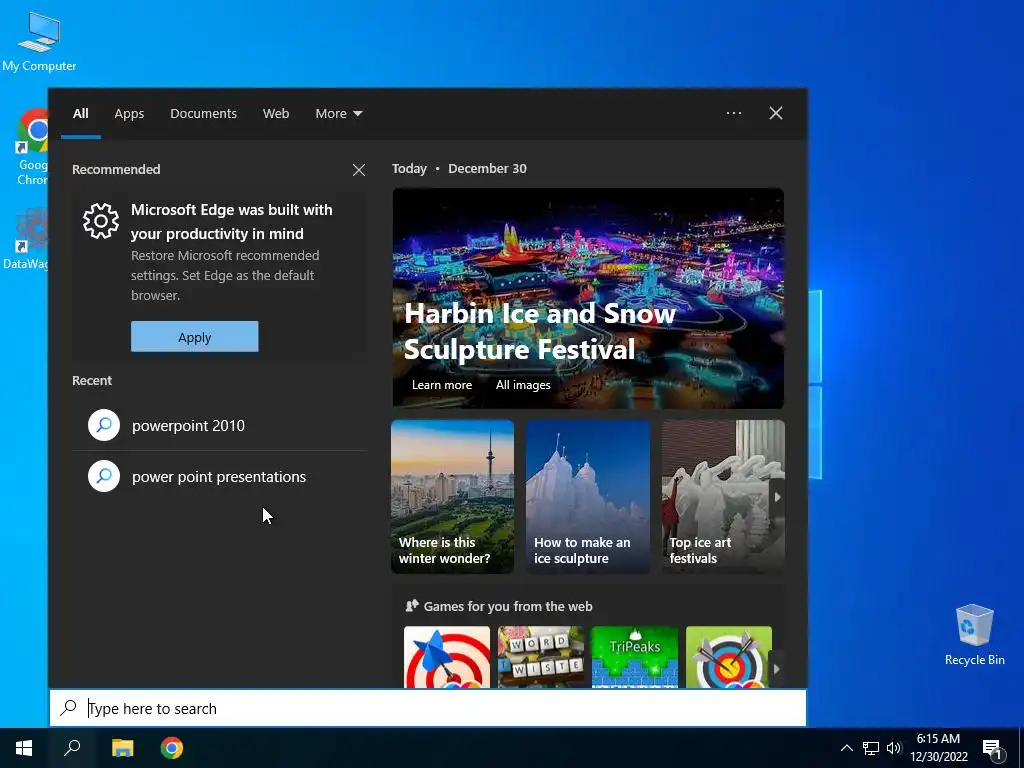Open the DataWag desktop shortcut
Image resolution: width=1024 pixels, height=768 pixels.
27,238
